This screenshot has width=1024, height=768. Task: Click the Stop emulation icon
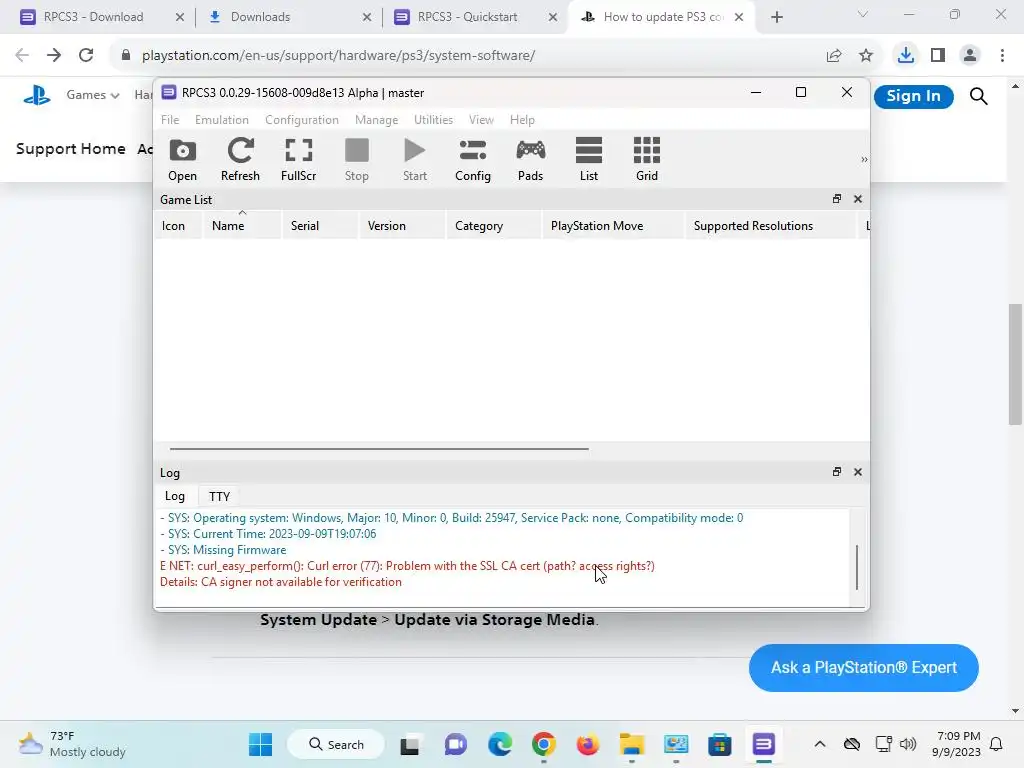[357, 159]
